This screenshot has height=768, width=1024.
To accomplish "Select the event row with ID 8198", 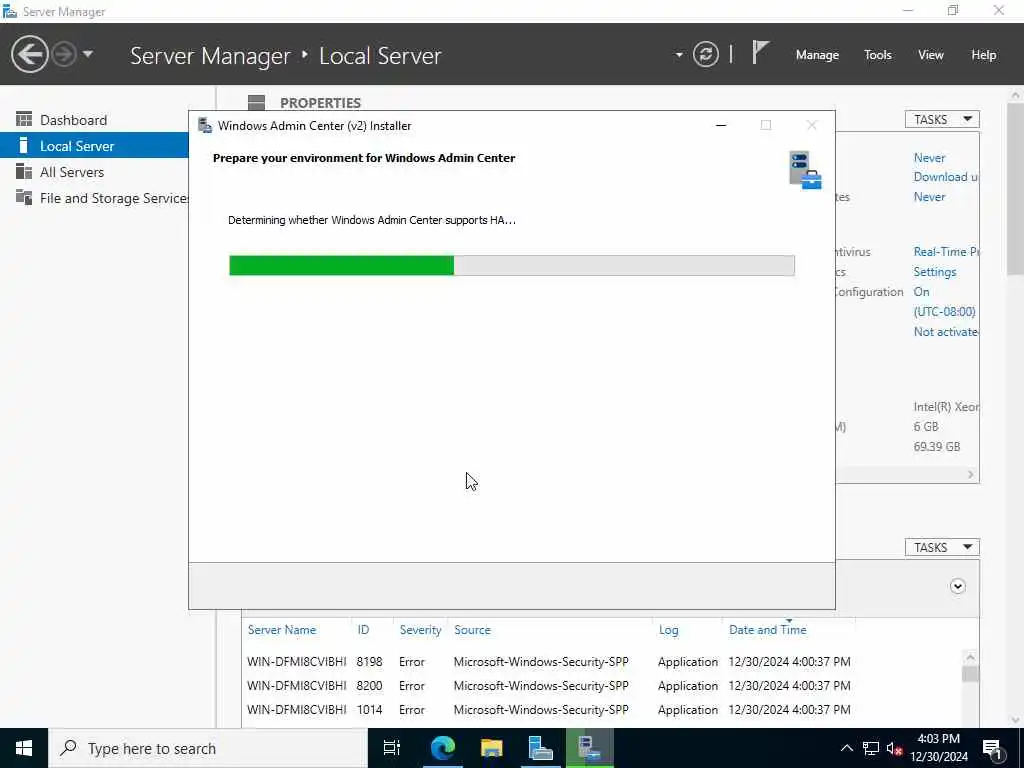I will [601, 662].
